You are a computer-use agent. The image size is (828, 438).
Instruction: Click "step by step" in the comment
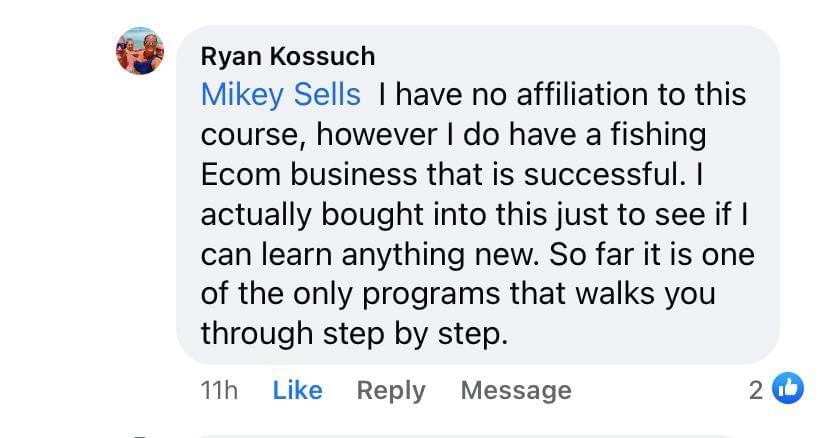pyautogui.click(x=431, y=333)
